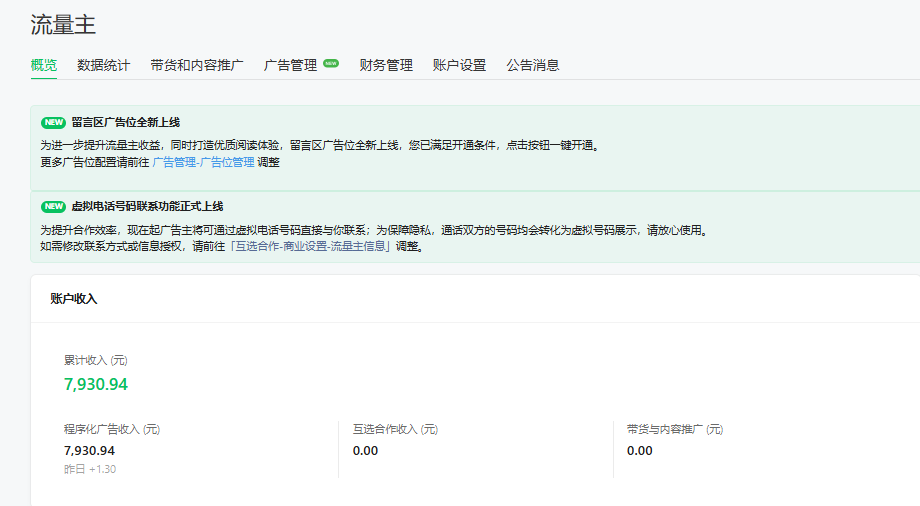Click the NEW badge beside 广告管理

click(x=331, y=64)
